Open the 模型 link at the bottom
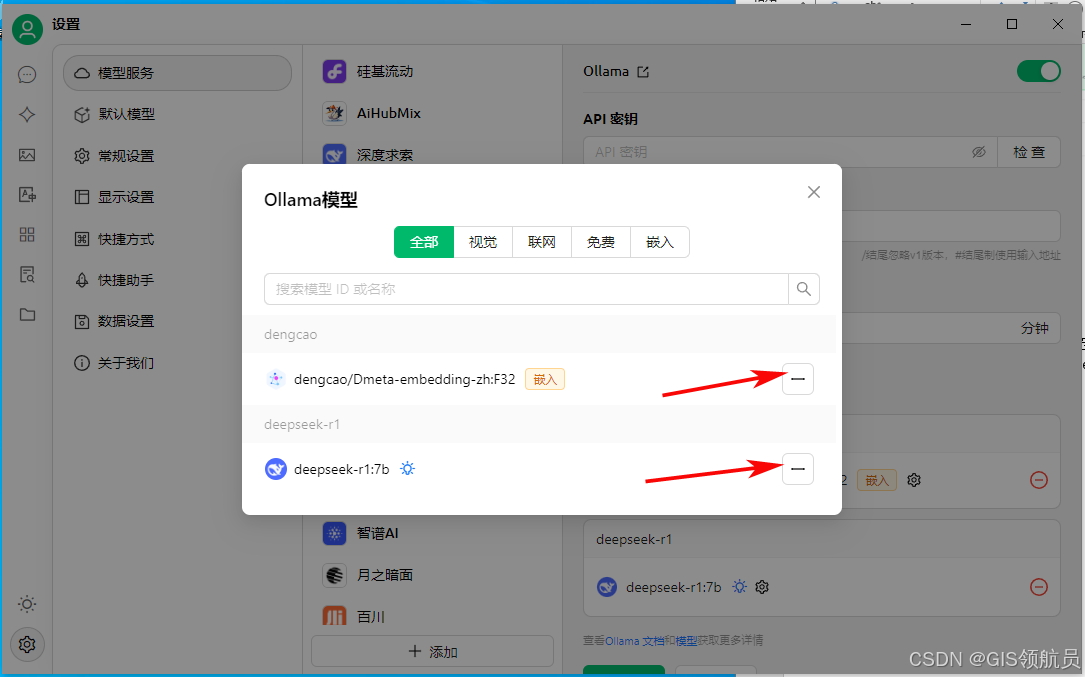The height and width of the screenshot is (677, 1085). point(686,641)
